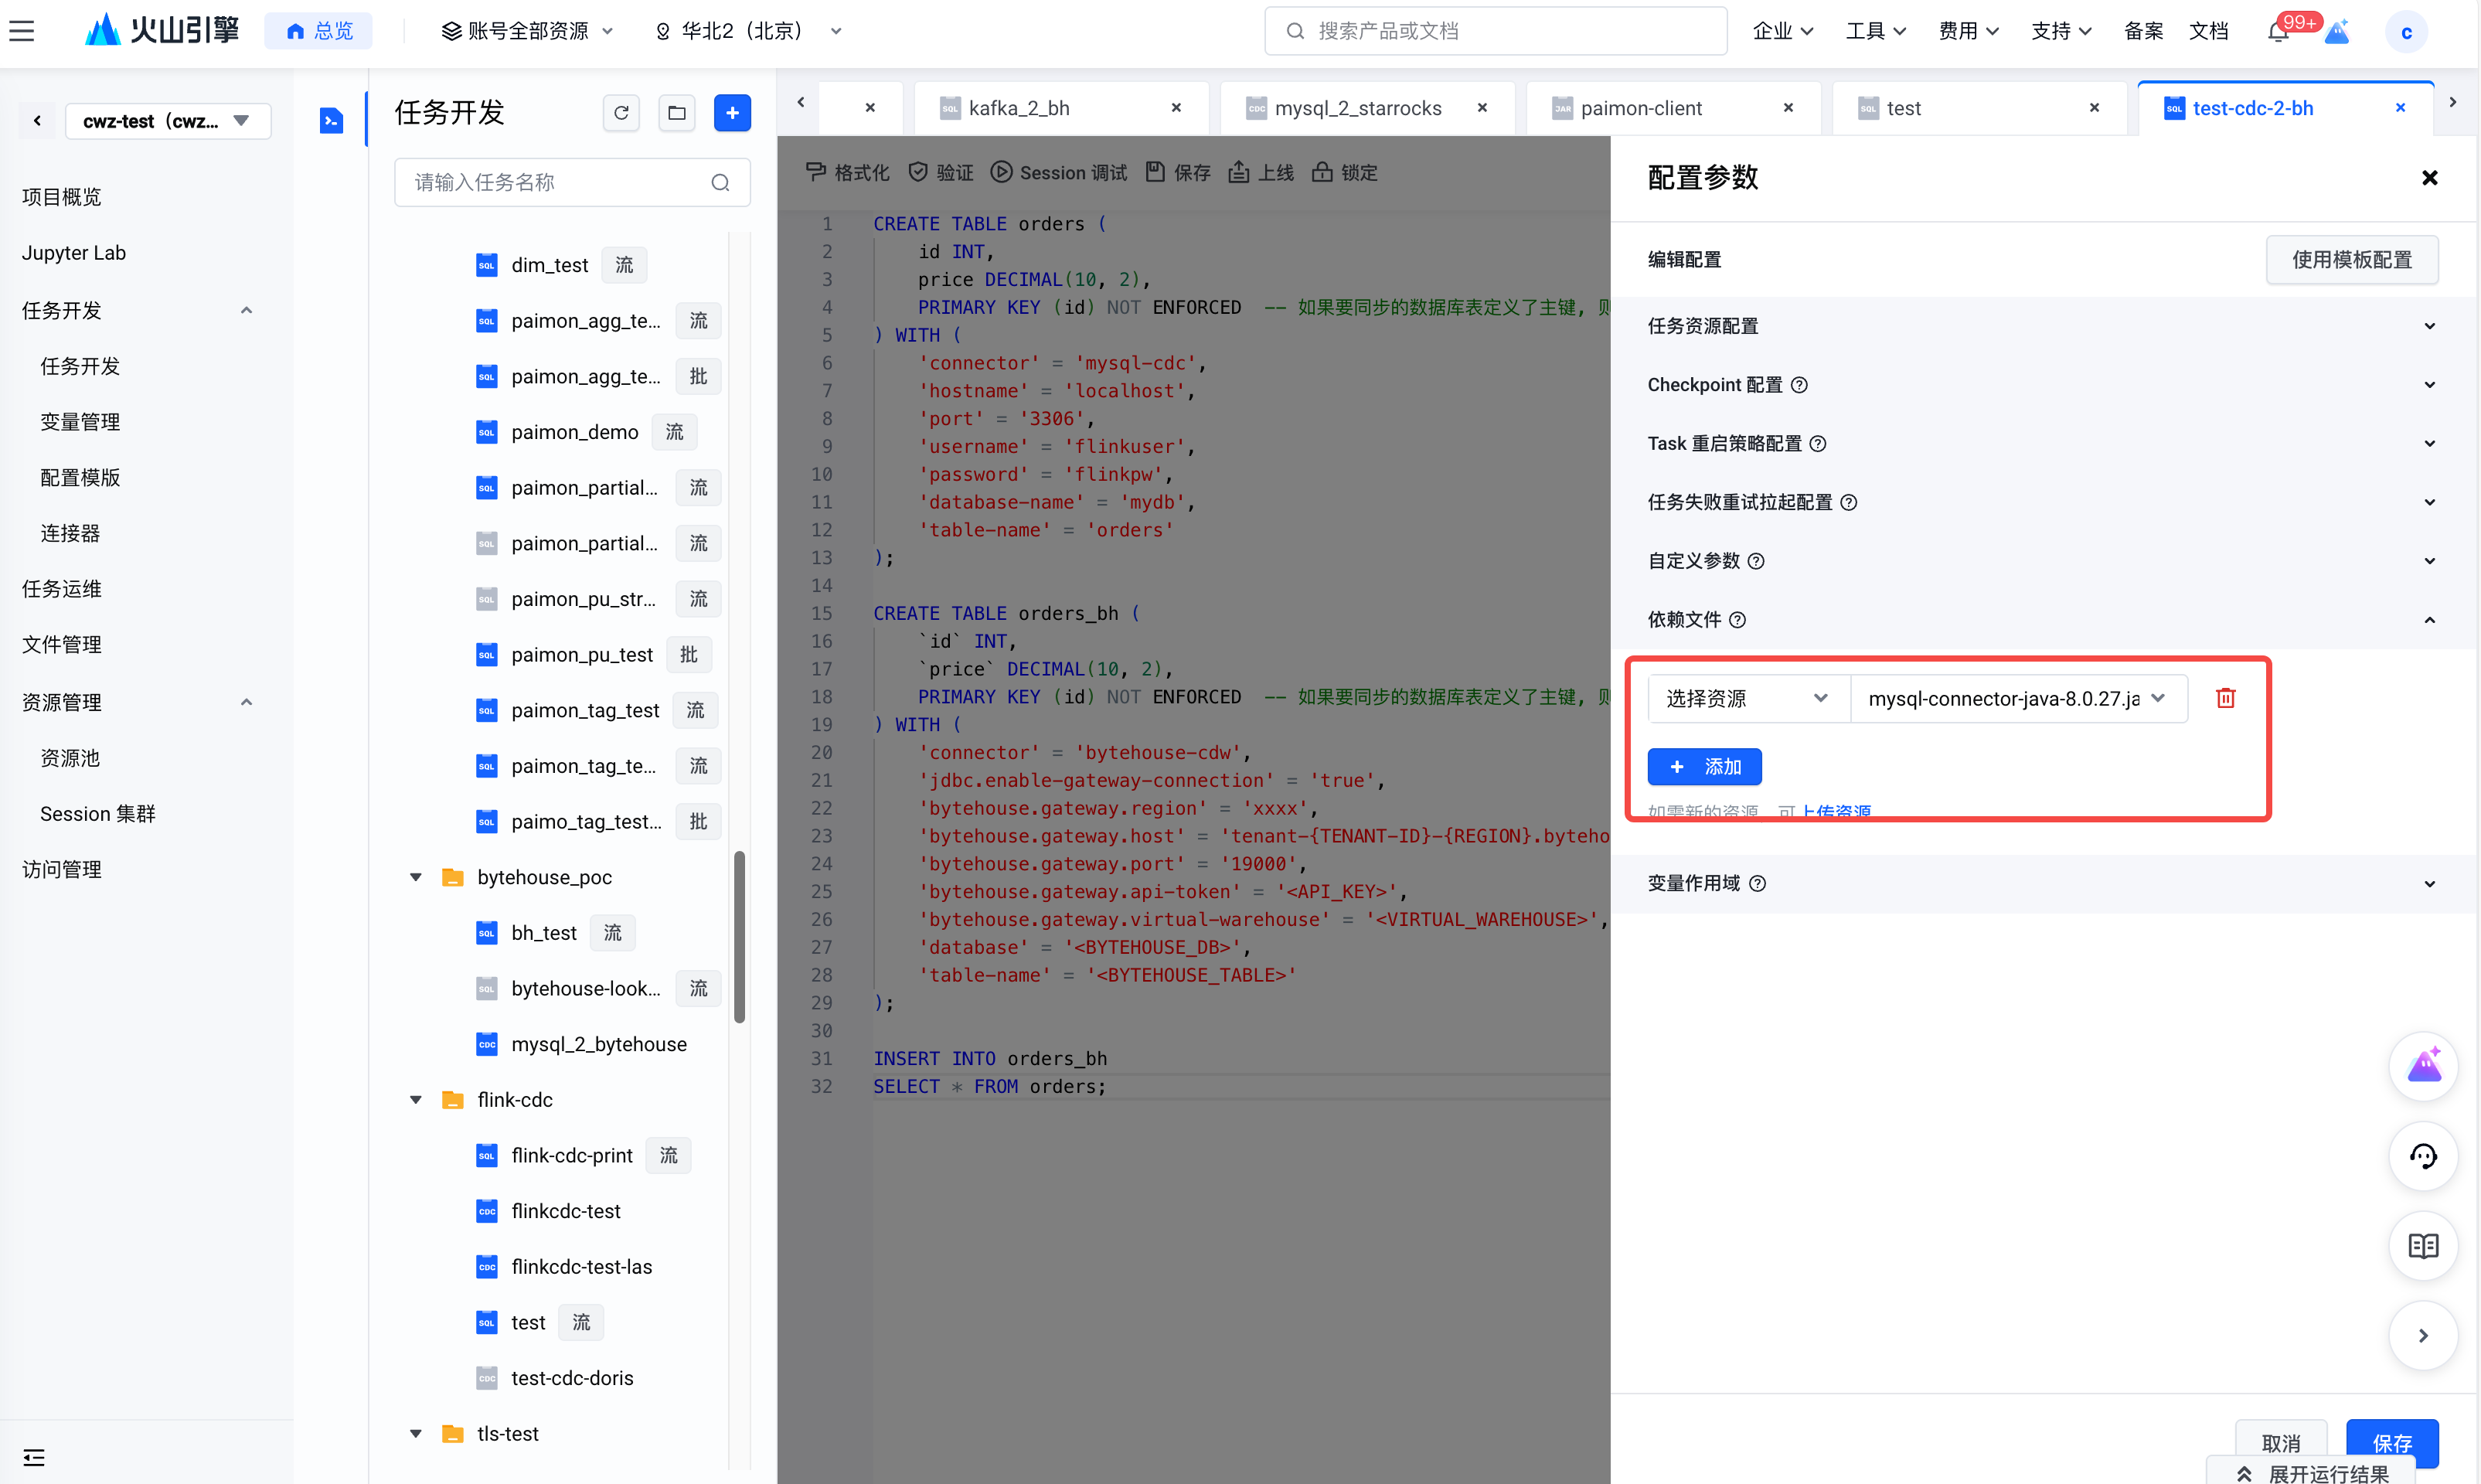Switch to the mysql_2_starrocks tab
The height and width of the screenshot is (1484, 2481).
pyautogui.click(x=1357, y=108)
